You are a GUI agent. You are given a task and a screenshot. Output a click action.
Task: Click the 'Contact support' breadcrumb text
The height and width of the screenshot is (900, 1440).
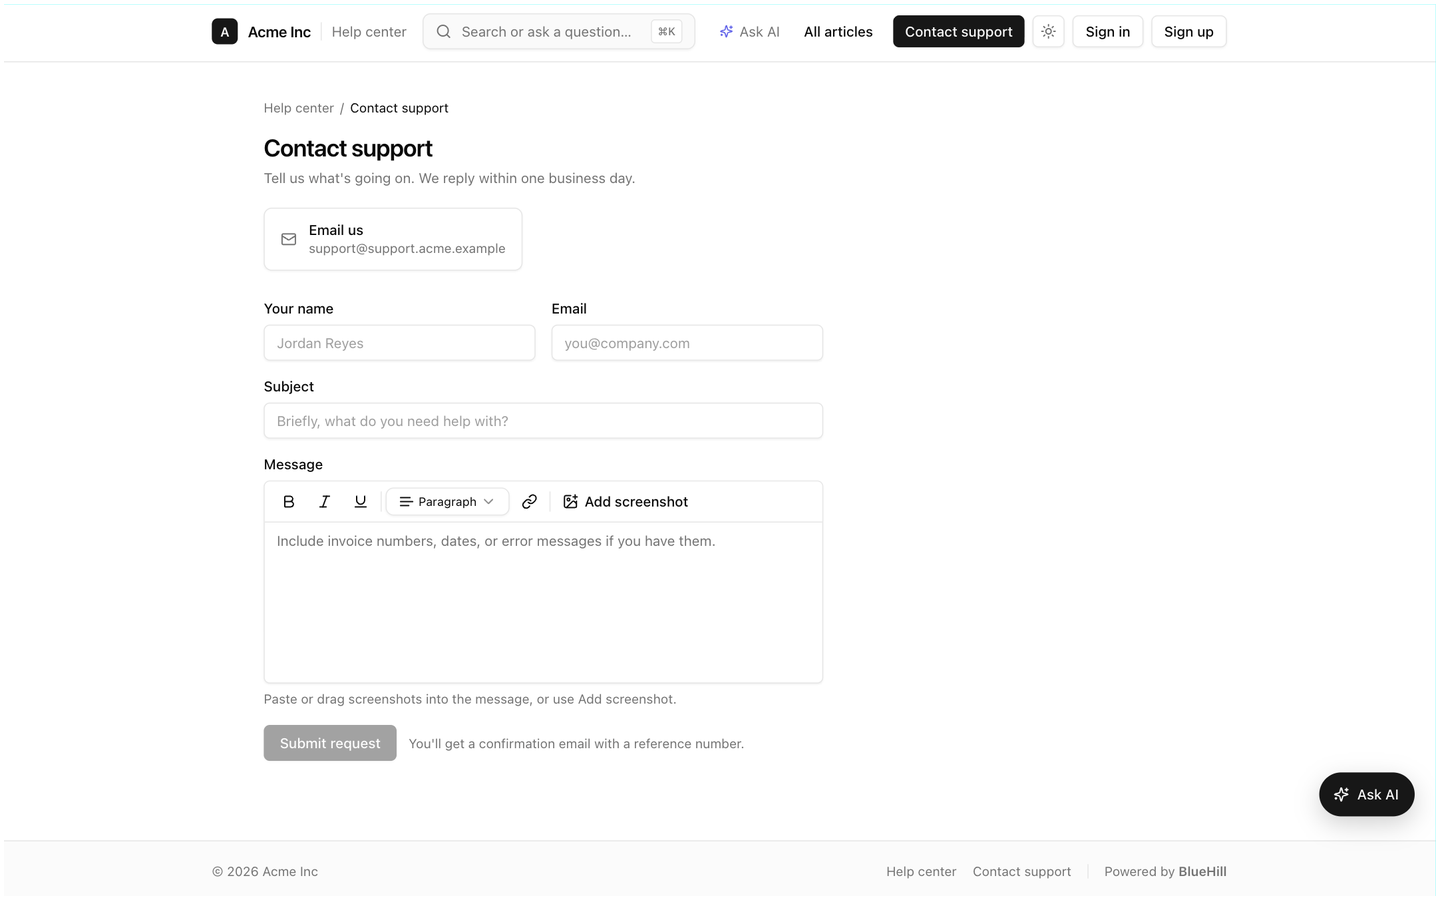pos(399,108)
